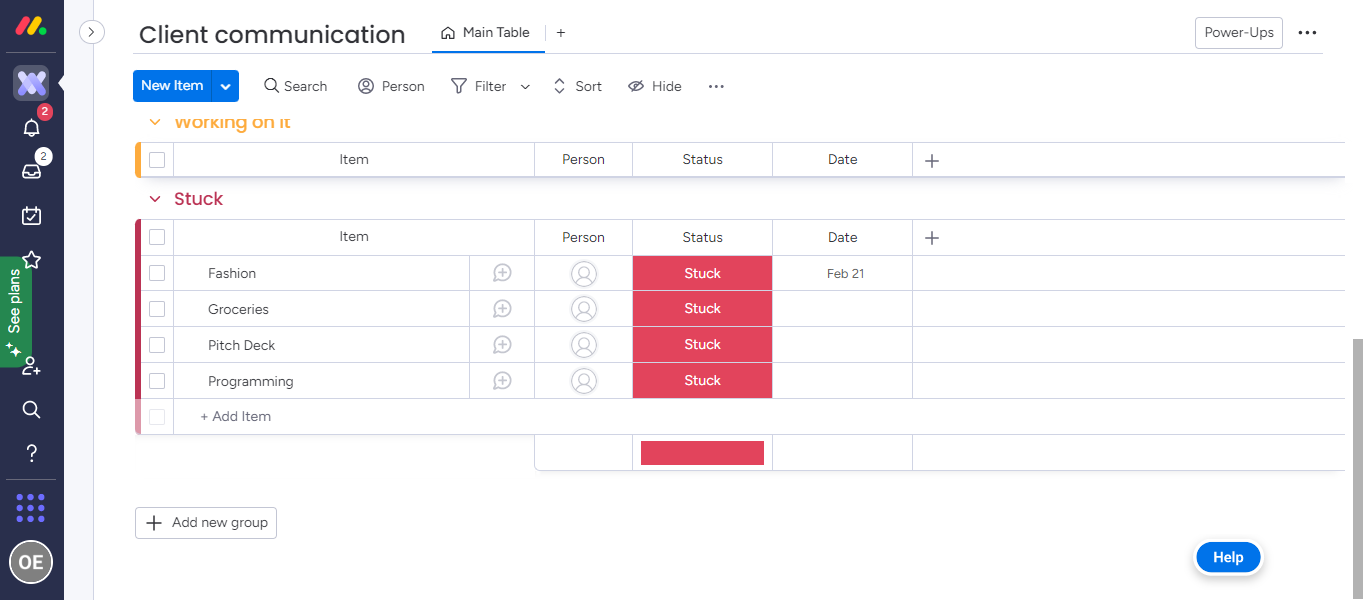Open My Work calendar icon
This screenshot has width=1364, height=600.
pyautogui.click(x=31, y=215)
